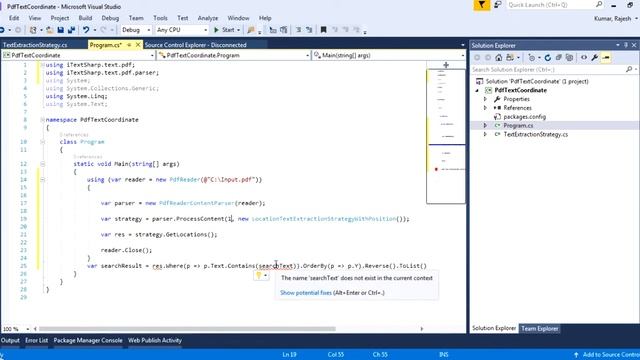Open the Output panel tab

[x=10, y=340]
